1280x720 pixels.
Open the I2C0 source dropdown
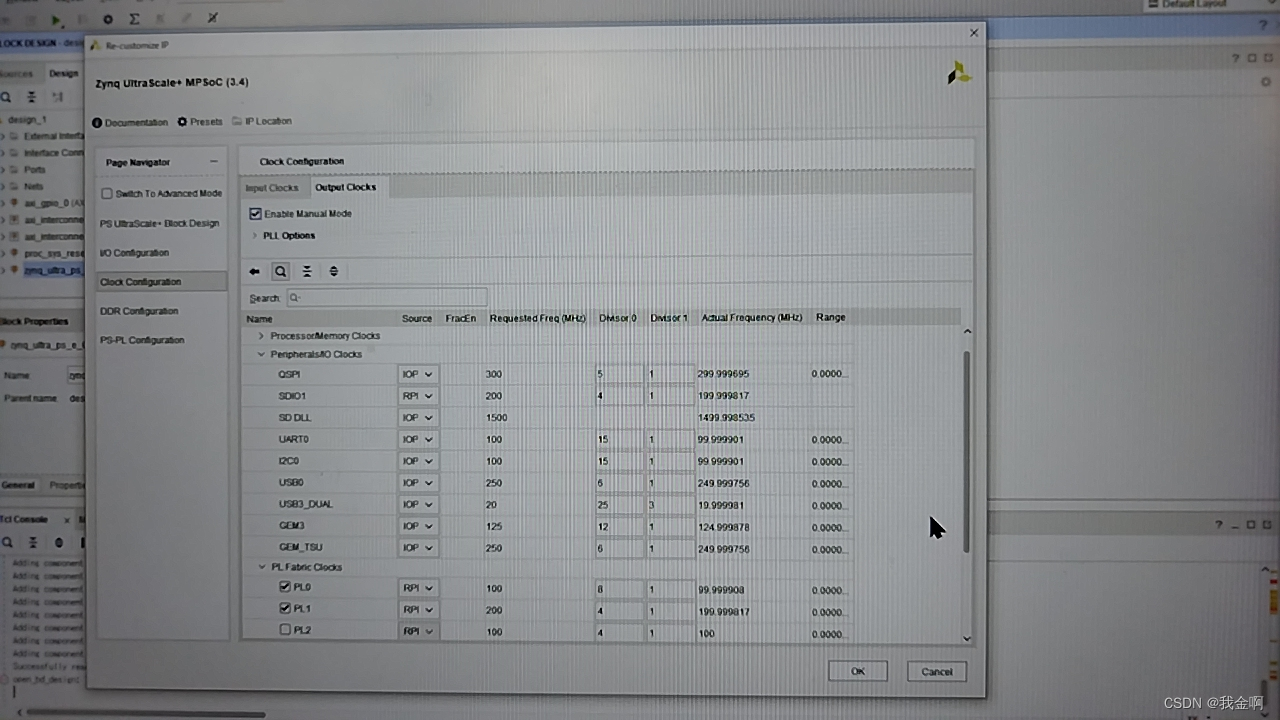[418, 461]
